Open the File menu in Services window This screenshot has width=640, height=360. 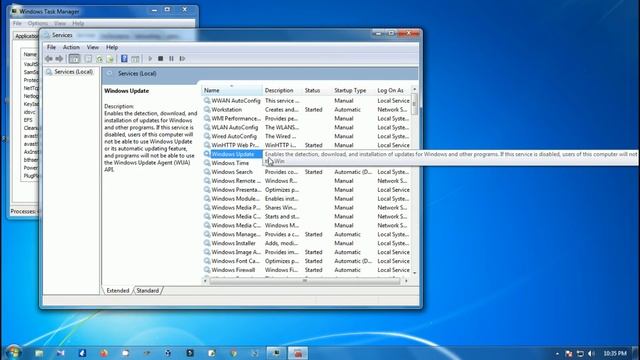coord(51,47)
